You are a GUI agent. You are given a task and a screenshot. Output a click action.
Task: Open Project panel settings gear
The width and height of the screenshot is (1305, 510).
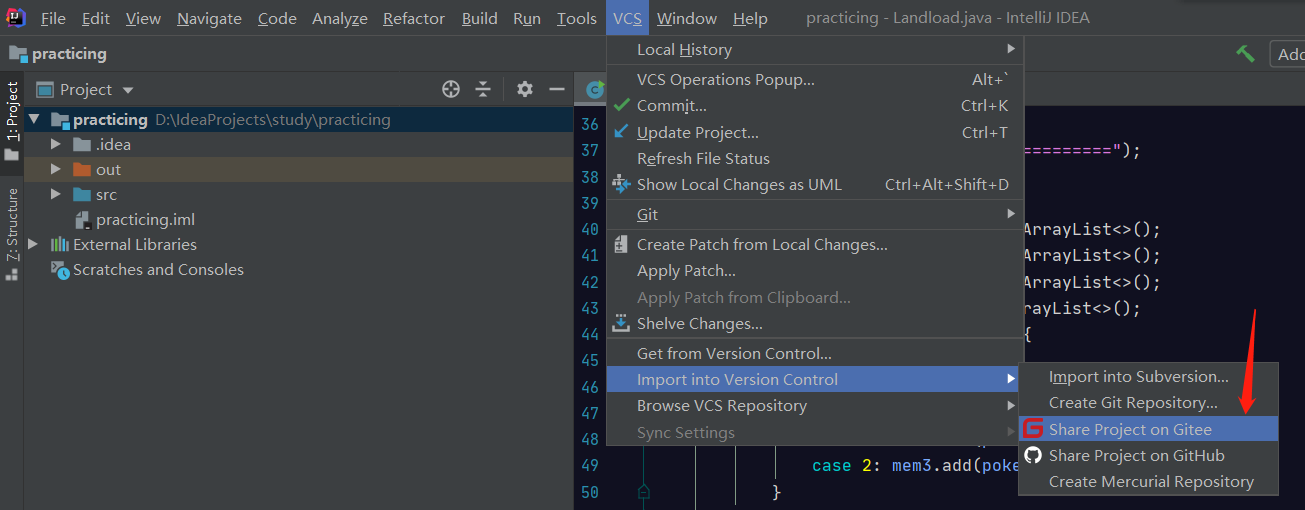click(x=525, y=90)
